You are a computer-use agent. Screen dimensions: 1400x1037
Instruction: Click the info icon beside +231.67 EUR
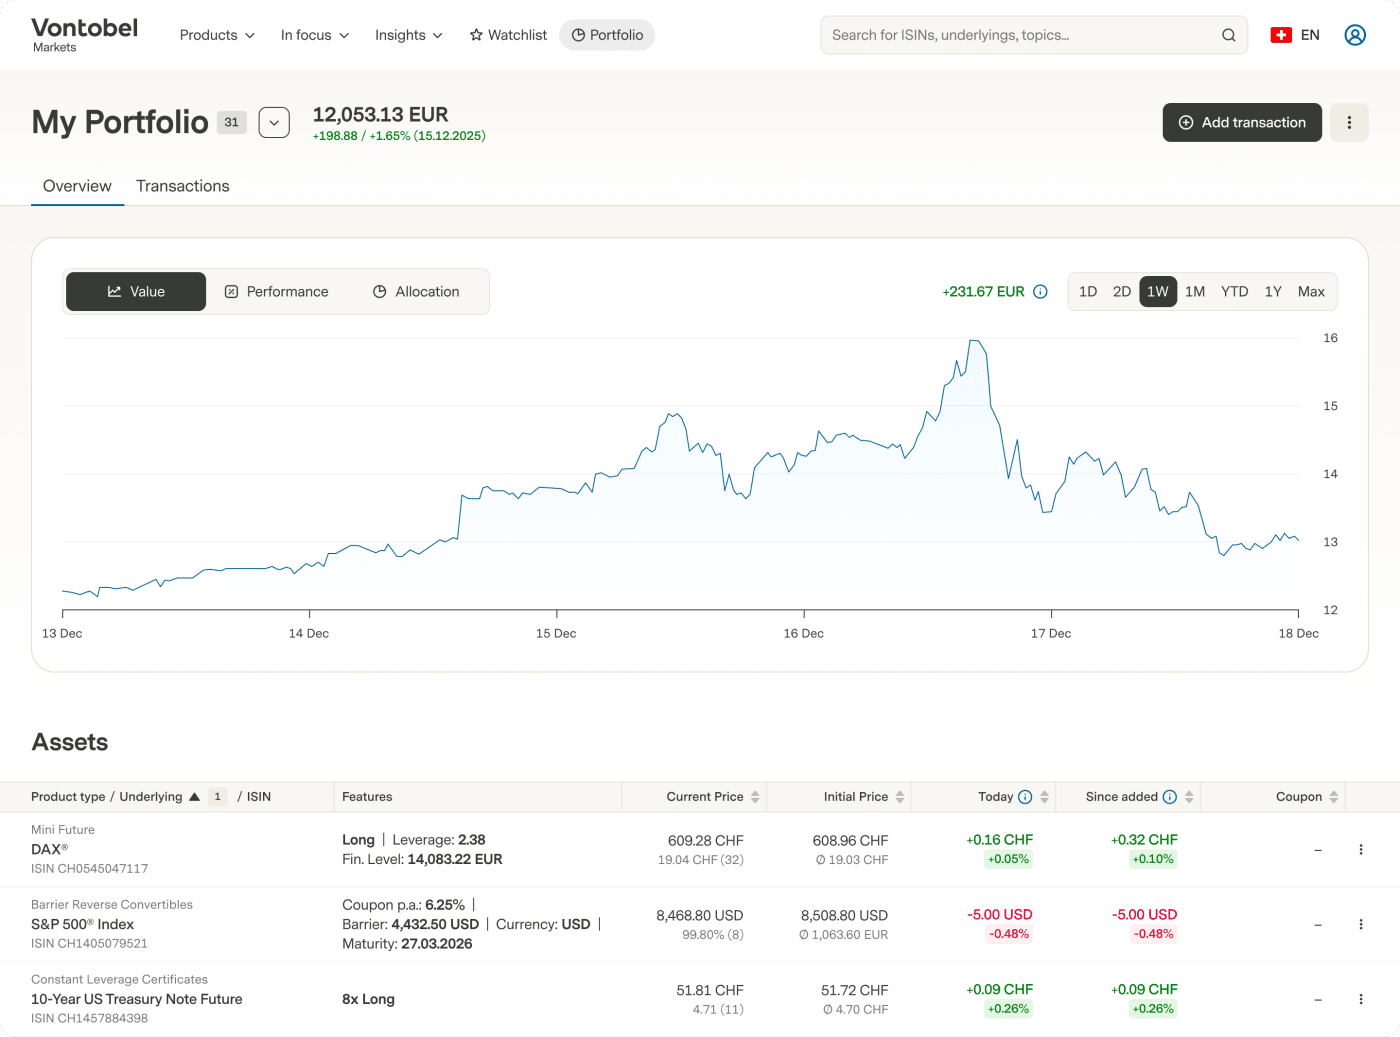click(1040, 292)
